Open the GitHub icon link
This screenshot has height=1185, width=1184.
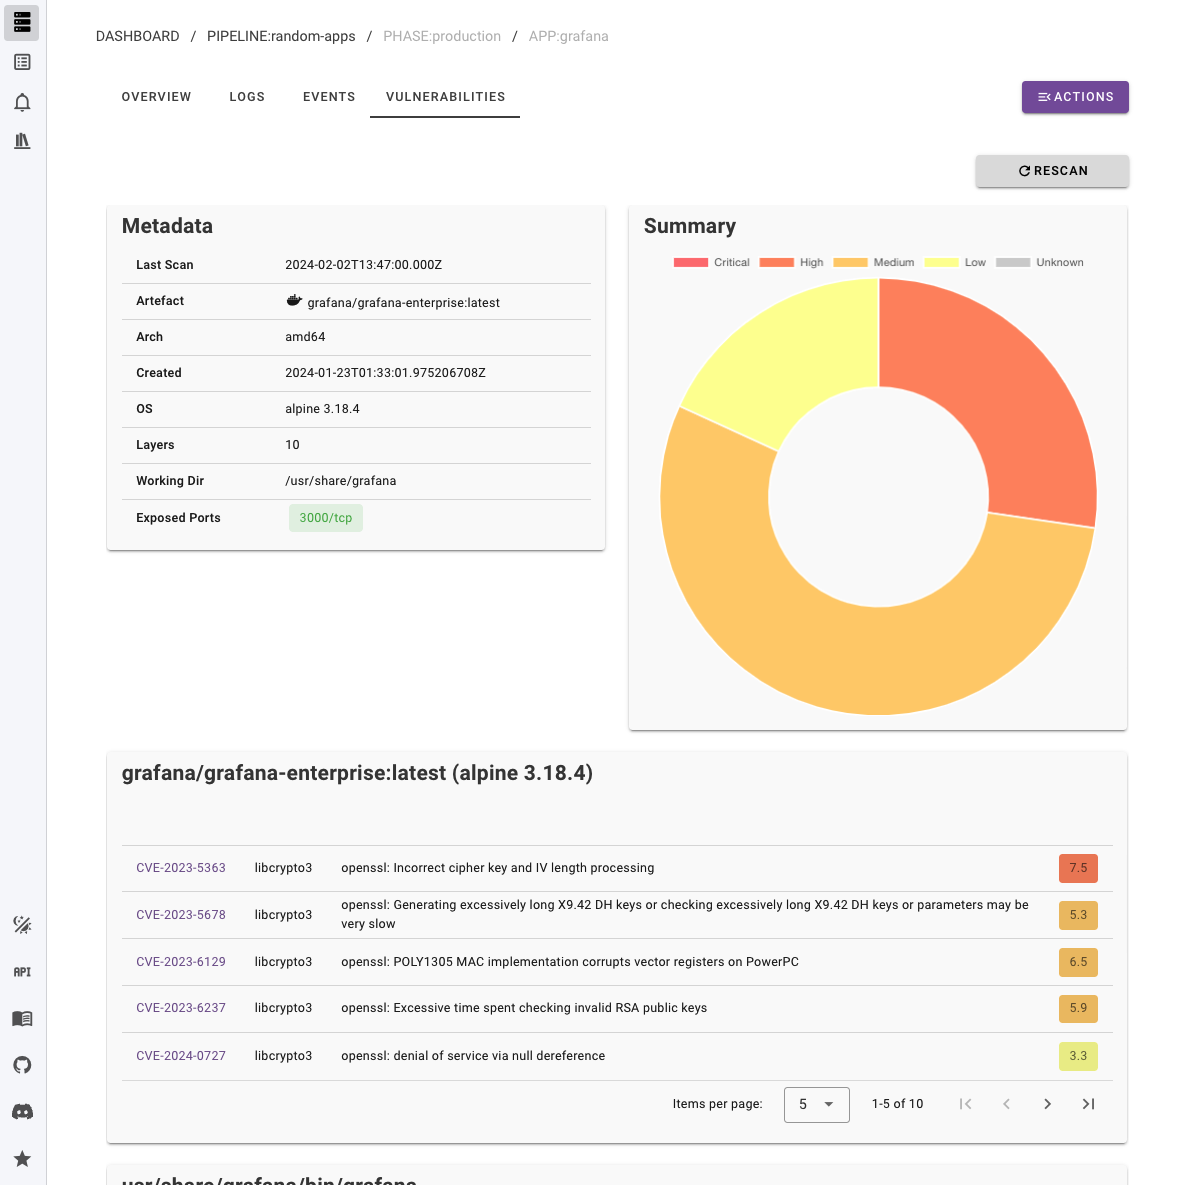(x=22, y=1065)
